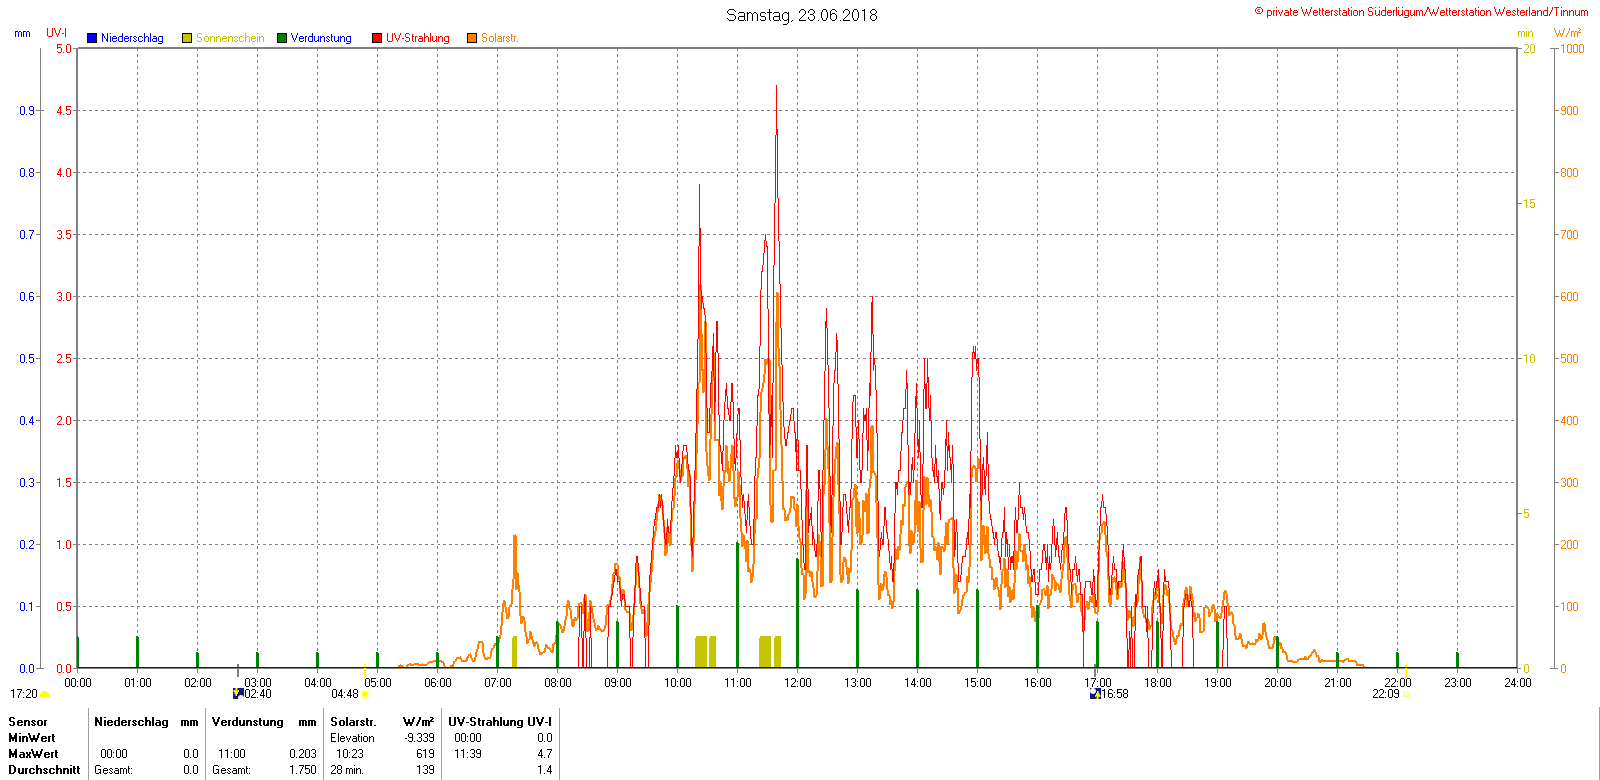Click the orange Solarstr. legend swatch

(472, 38)
